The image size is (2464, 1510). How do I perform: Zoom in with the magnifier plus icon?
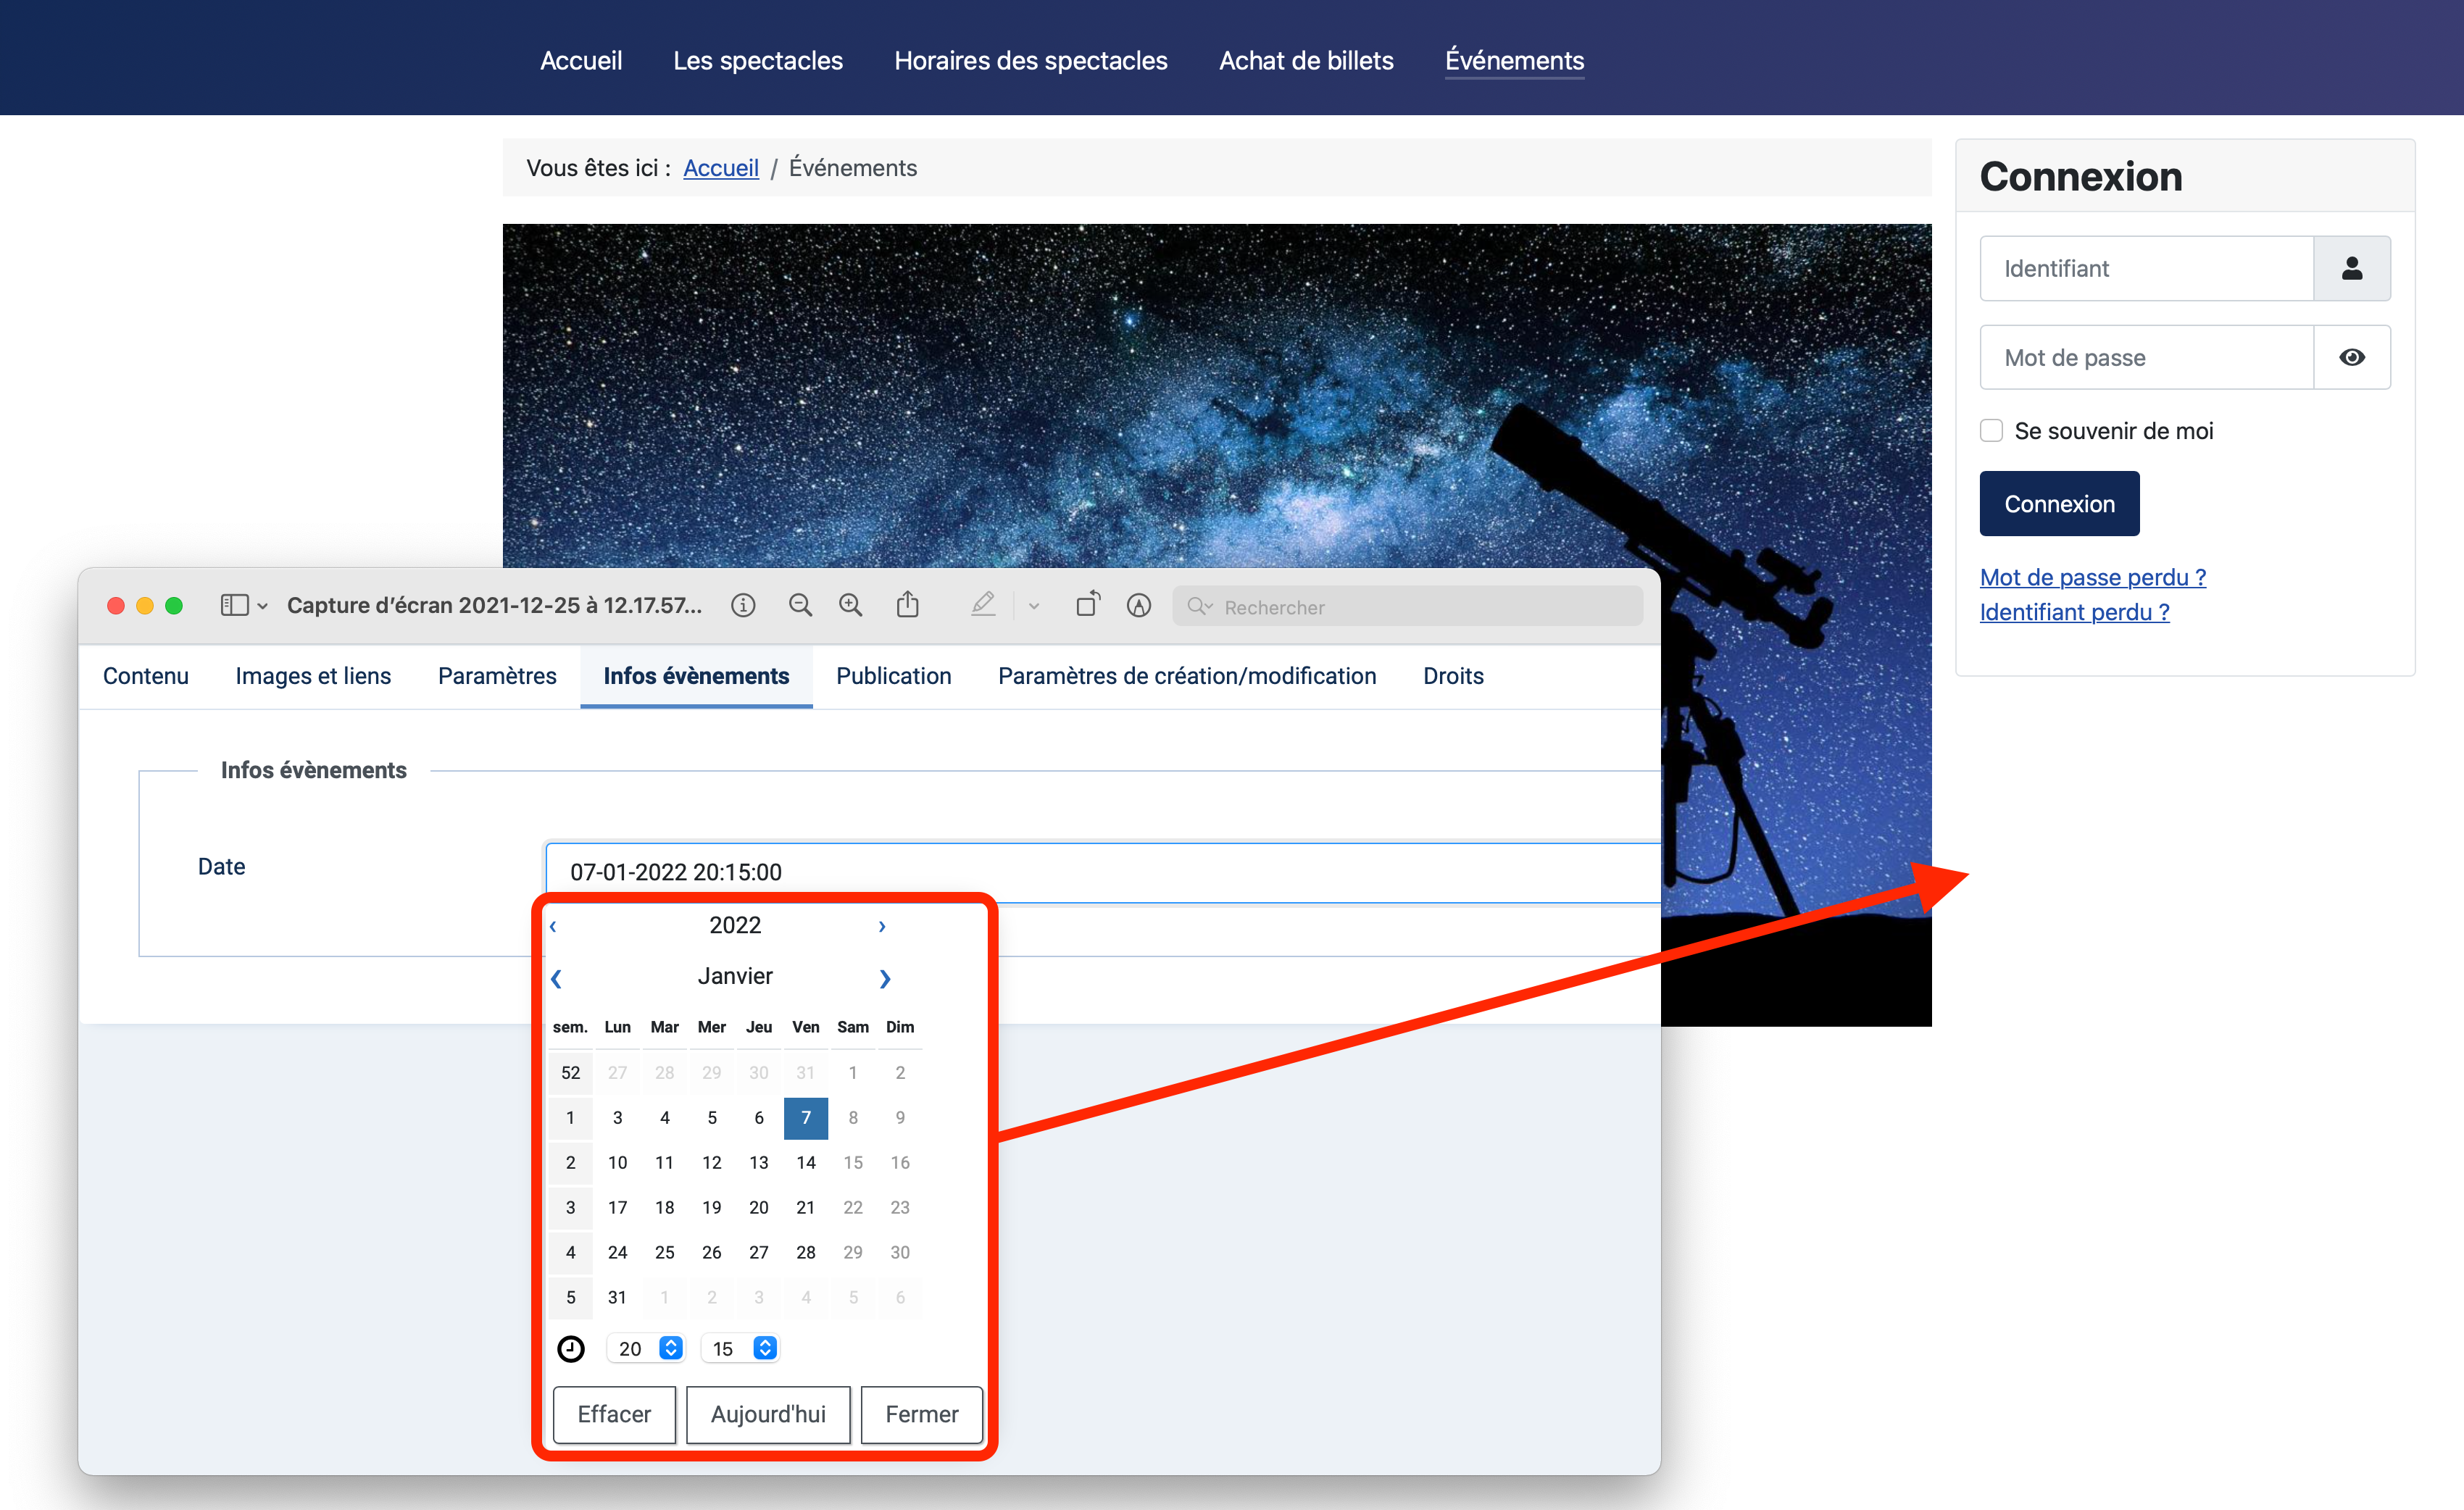coord(851,605)
